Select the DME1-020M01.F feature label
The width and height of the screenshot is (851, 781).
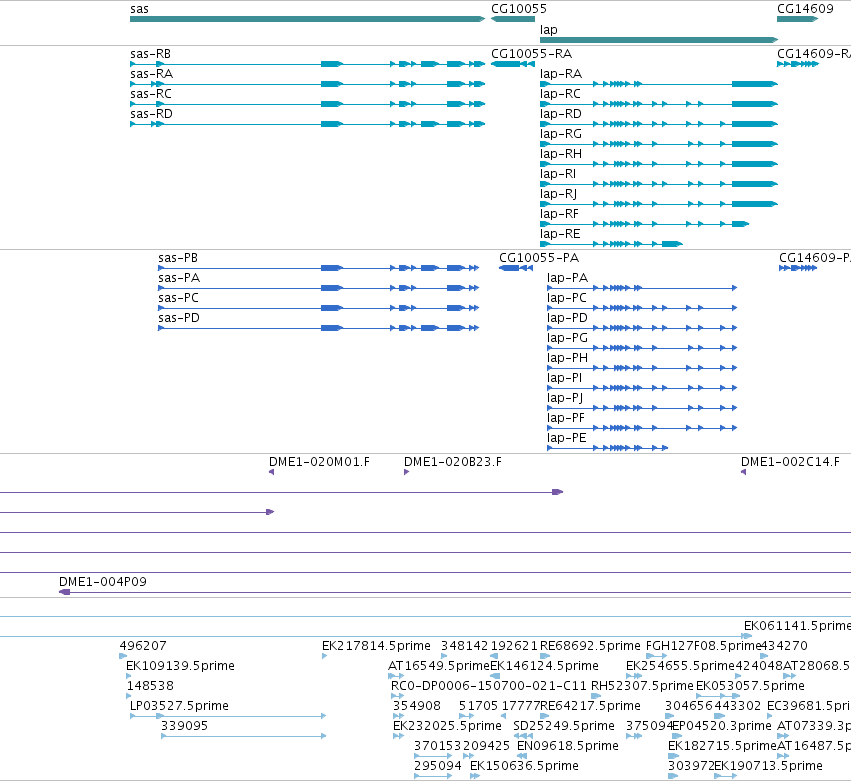pos(319,462)
